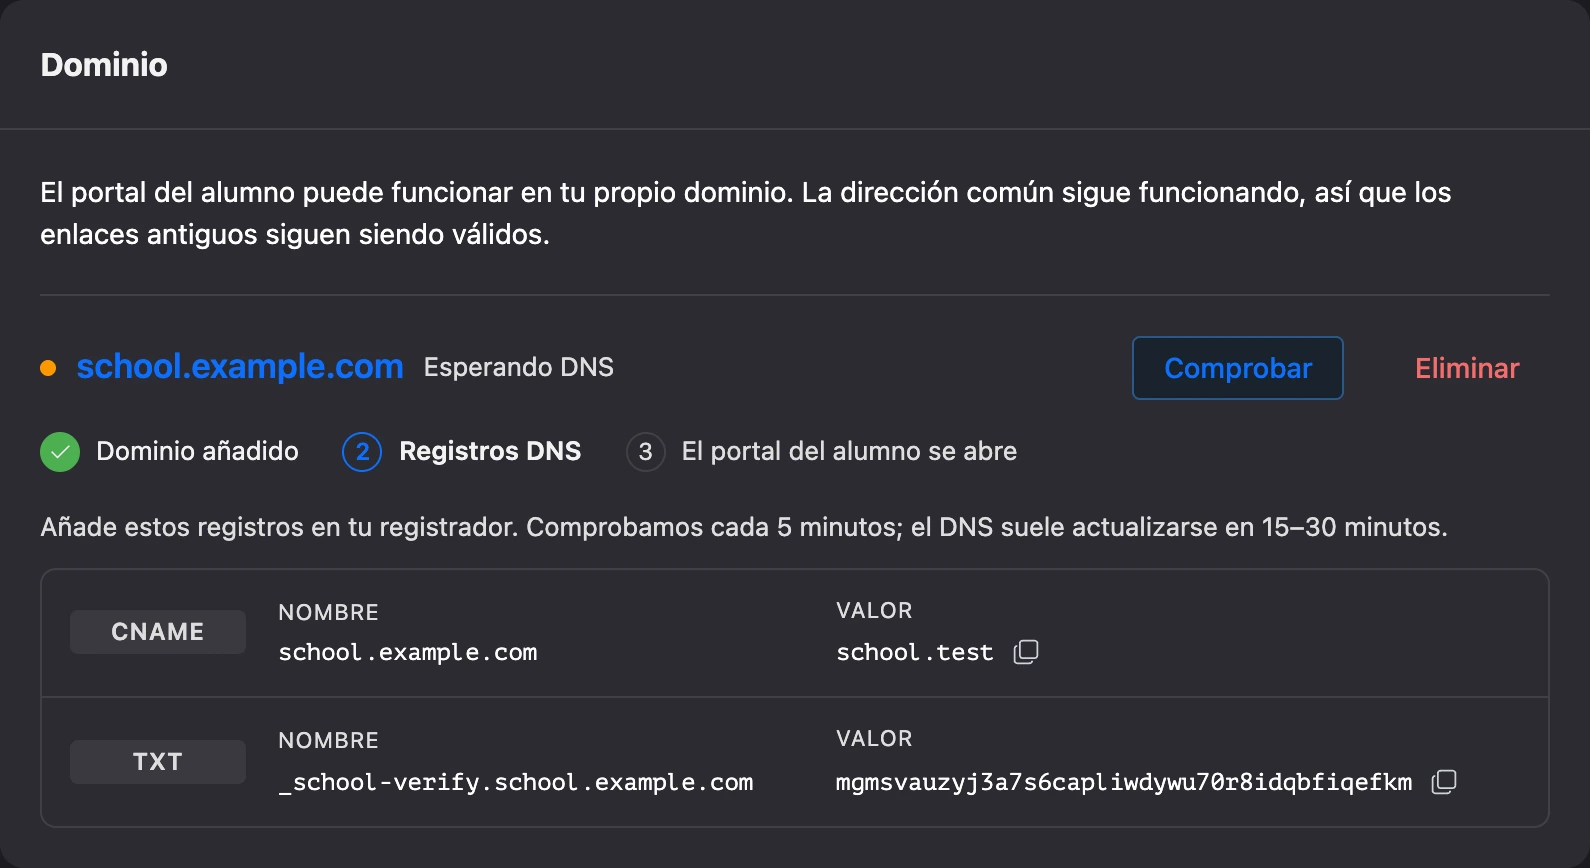
Task: Go to Registros DNS step label
Action: tap(490, 451)
